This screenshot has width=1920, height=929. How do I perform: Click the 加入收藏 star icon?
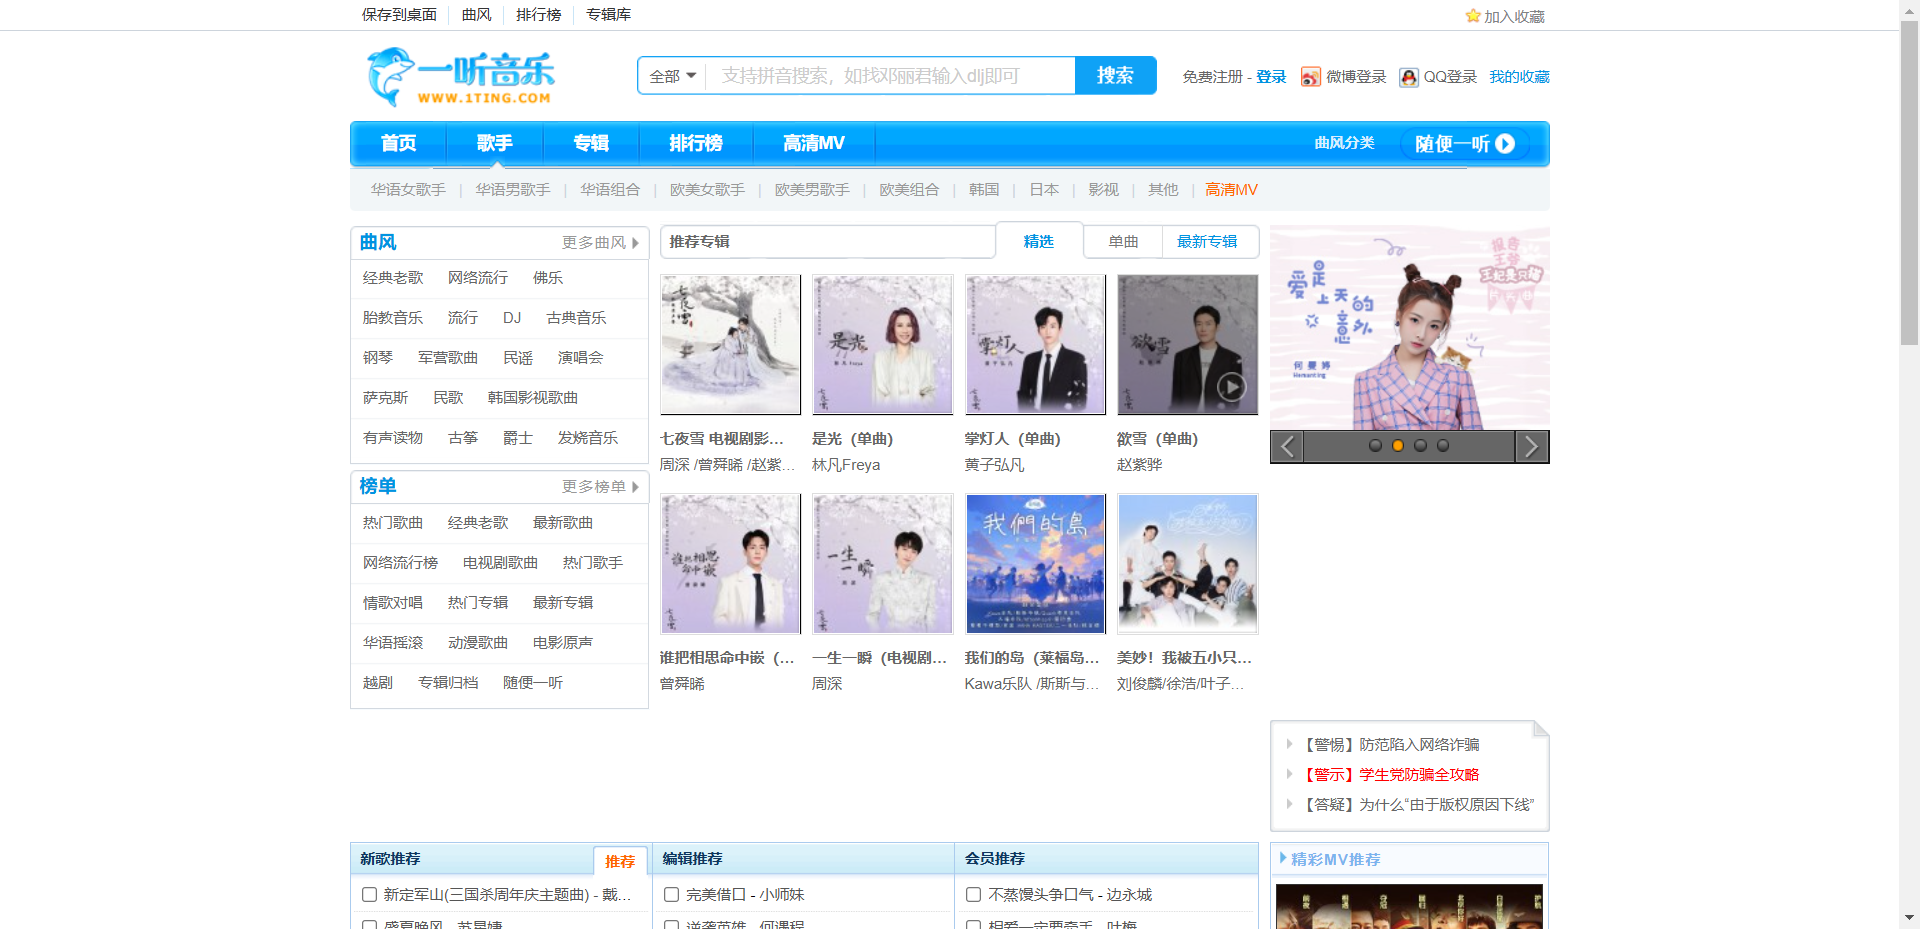point(1471,16)
